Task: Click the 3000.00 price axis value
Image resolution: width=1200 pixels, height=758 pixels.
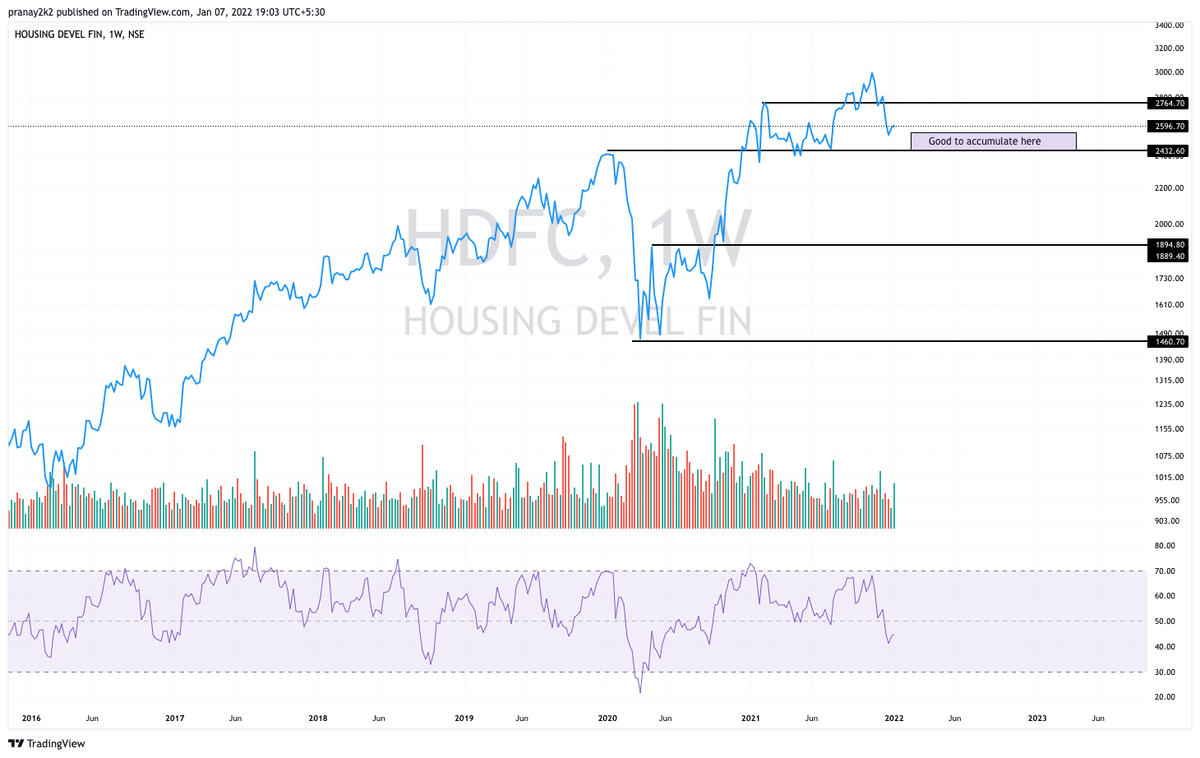Action: tap(1168, 72)
